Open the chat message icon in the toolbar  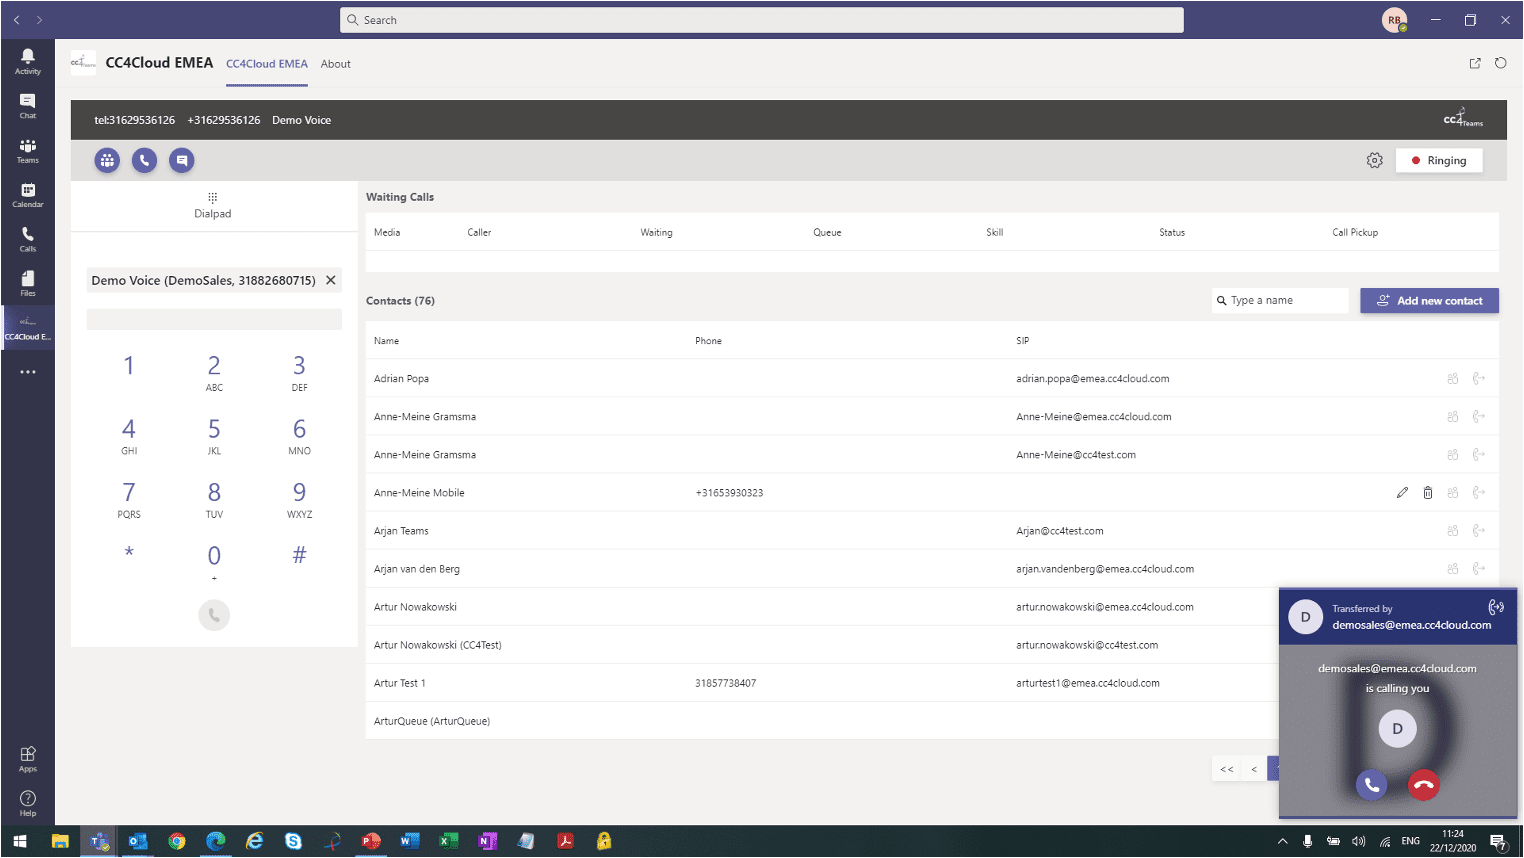point(181,160)
